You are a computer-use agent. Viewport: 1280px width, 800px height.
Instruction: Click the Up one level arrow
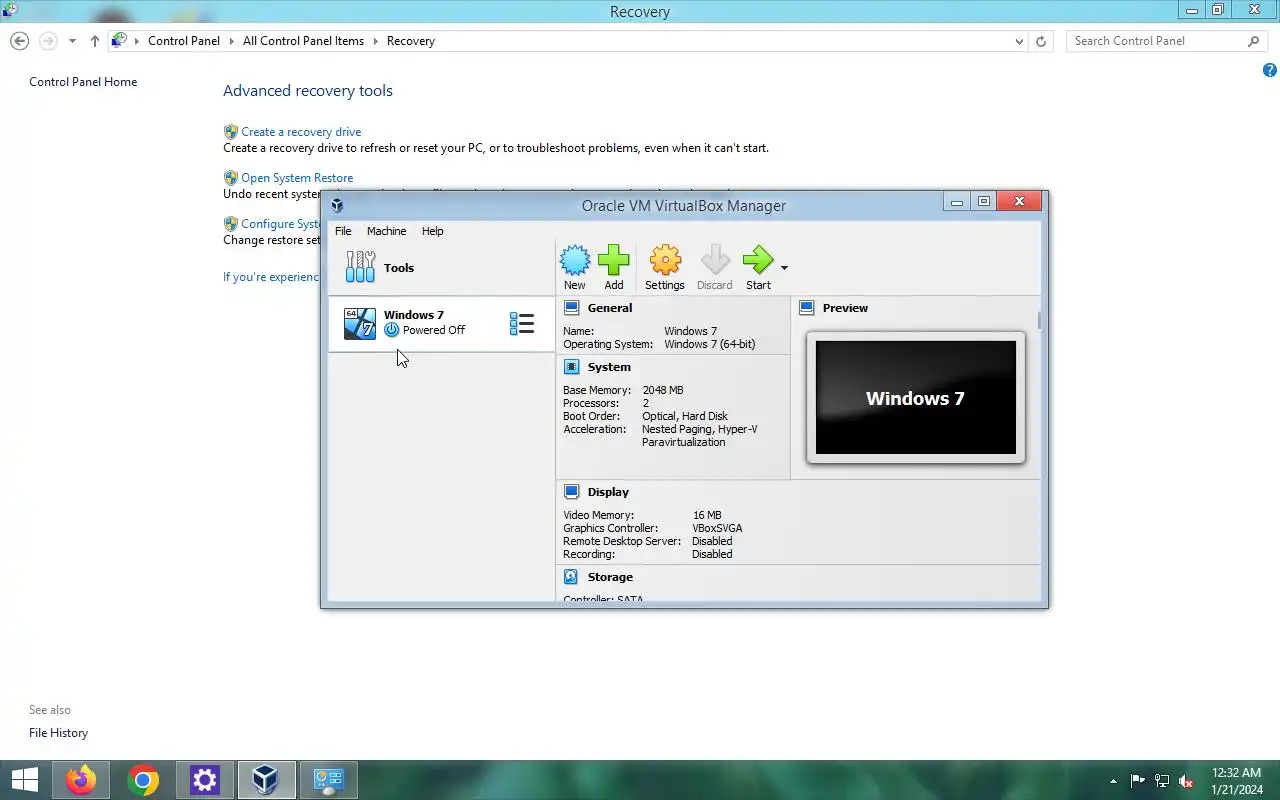[95, 41]
